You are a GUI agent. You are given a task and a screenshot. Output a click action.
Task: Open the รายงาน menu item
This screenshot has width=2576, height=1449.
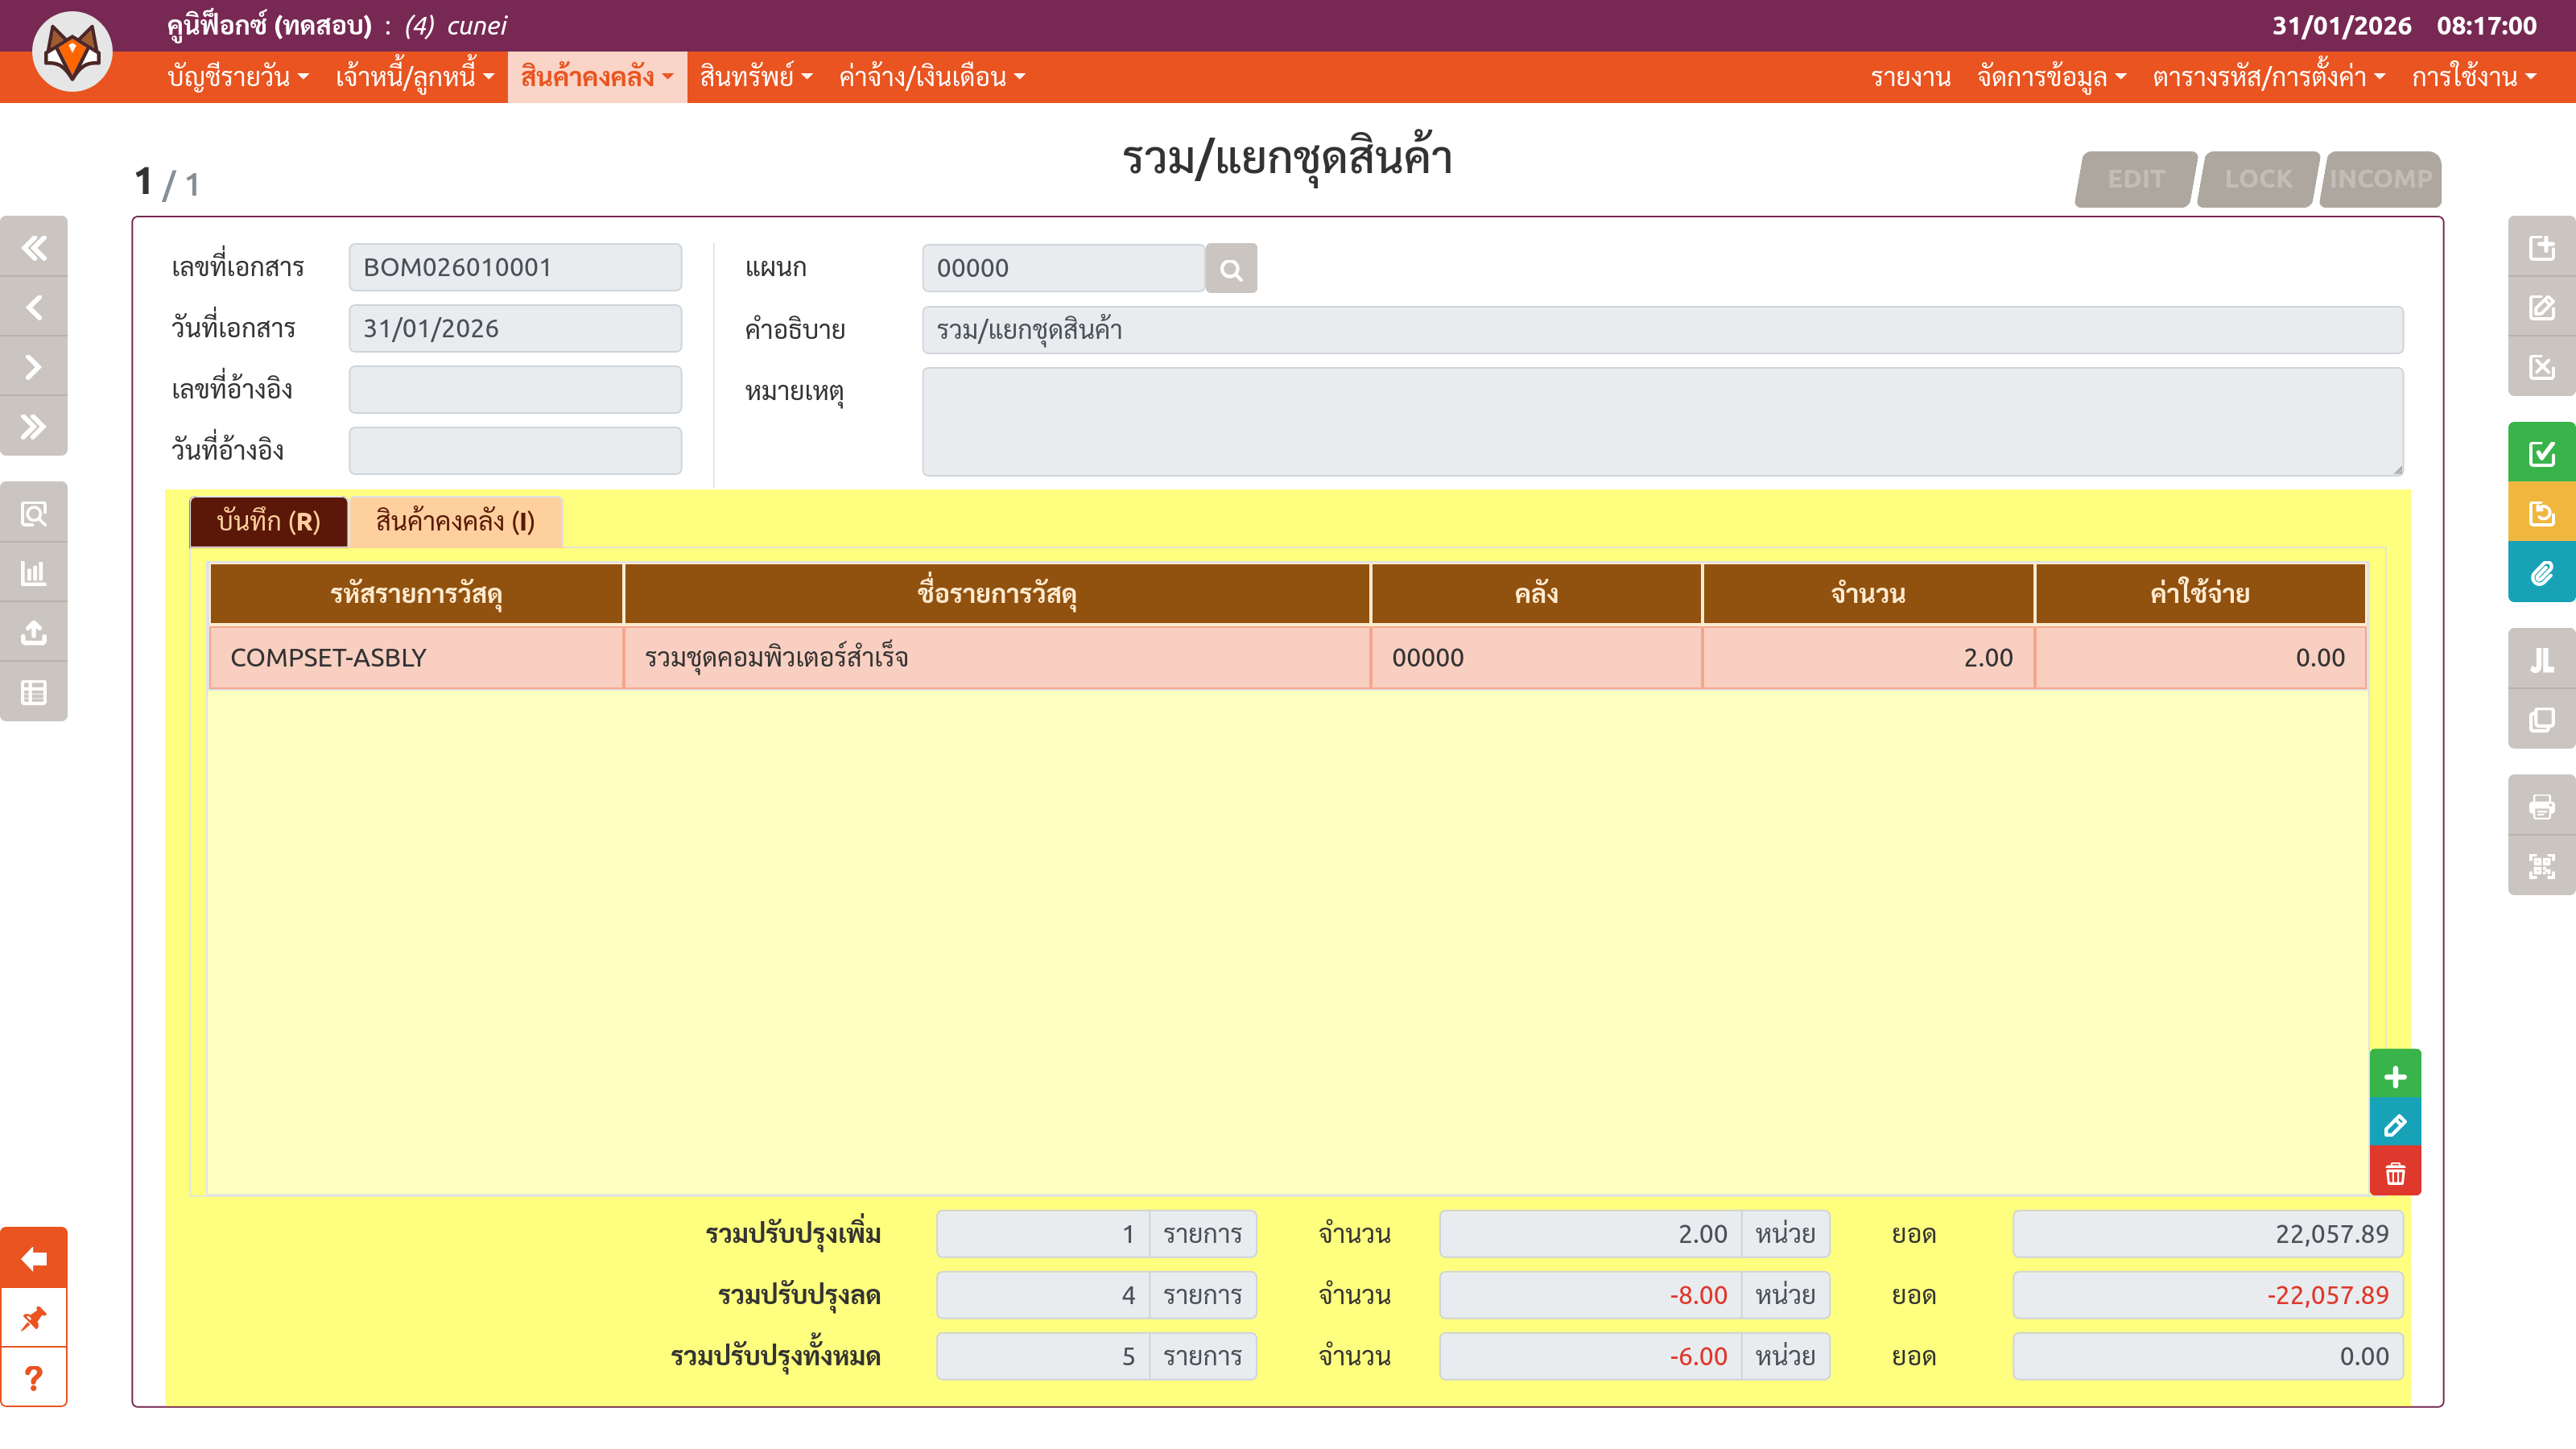(x=1909, y=77)
